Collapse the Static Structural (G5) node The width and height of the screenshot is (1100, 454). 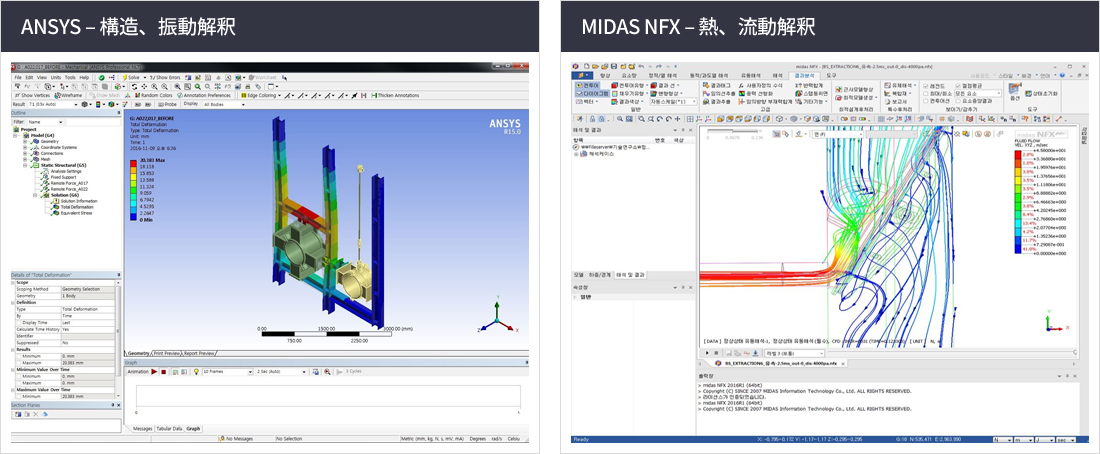(25, 166)
